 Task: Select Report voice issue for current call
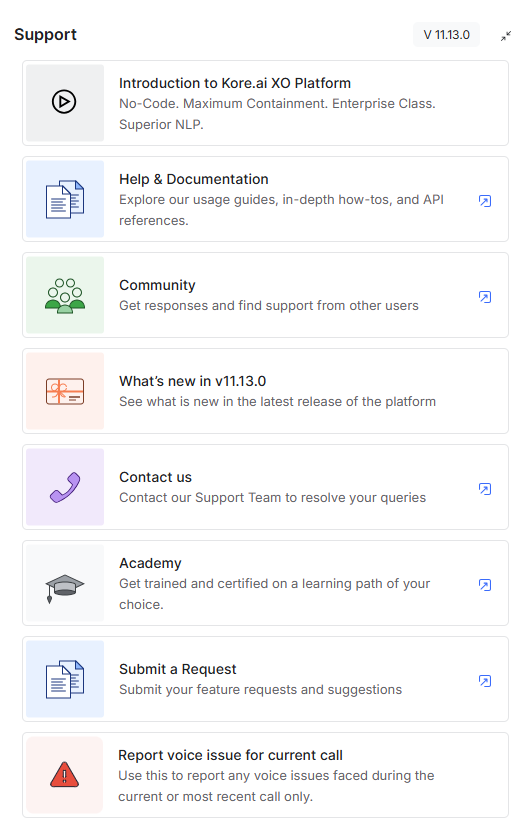click(x=265, y=775)
